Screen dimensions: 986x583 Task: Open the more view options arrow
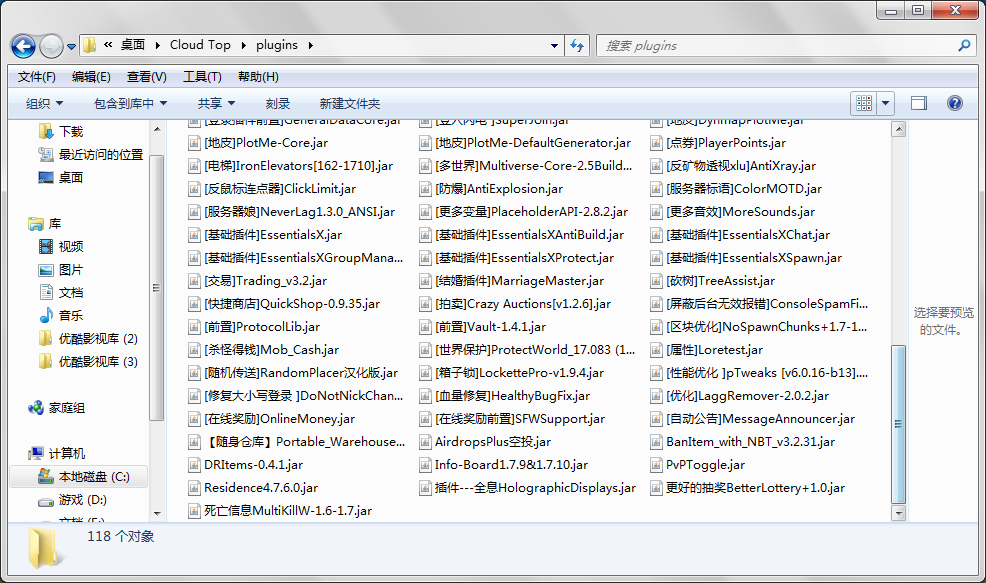[x=885, y=103]
